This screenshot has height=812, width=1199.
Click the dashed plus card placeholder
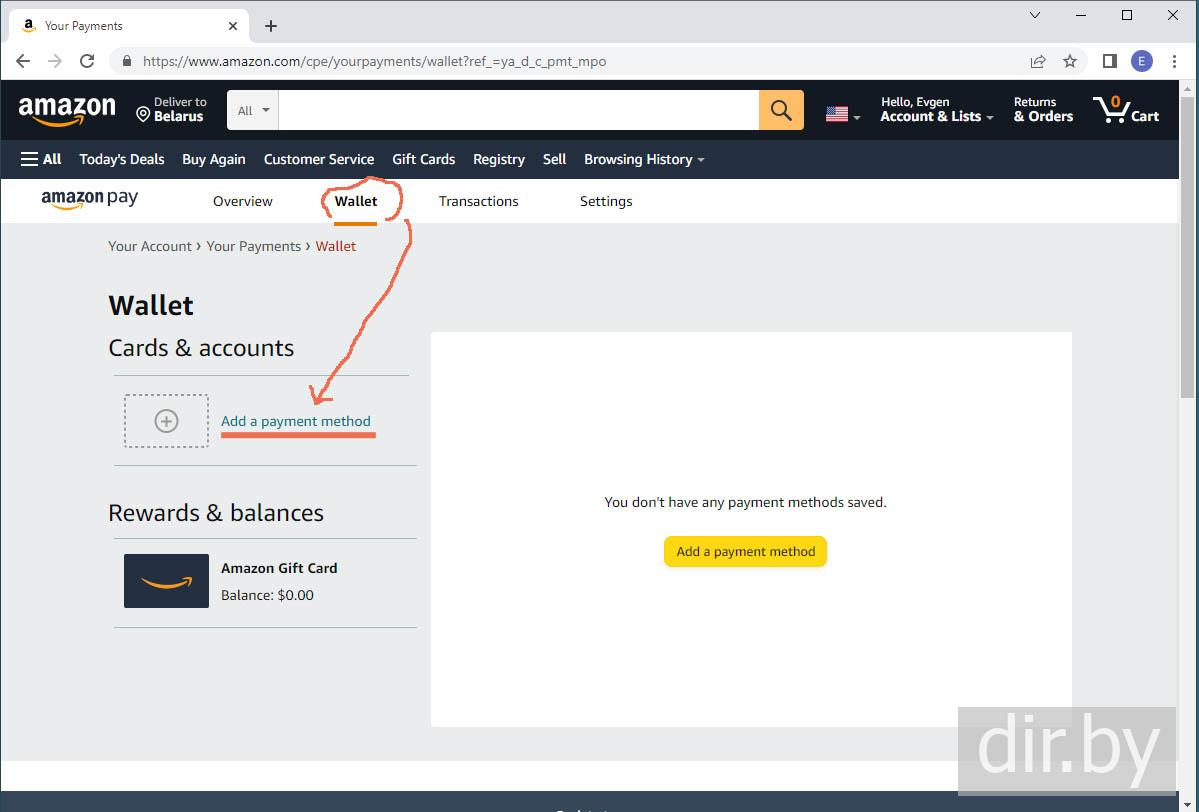[x=166, y=421]
